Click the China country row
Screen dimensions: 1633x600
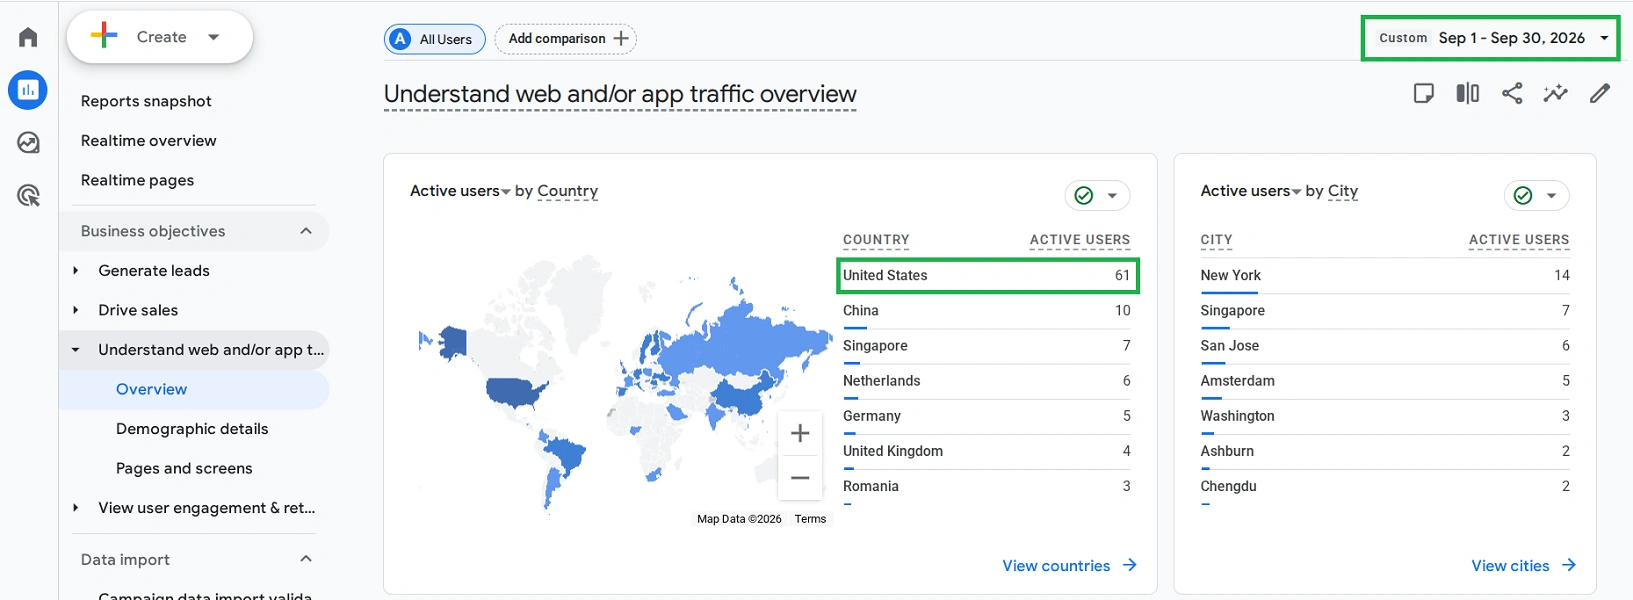pos(987,311)
